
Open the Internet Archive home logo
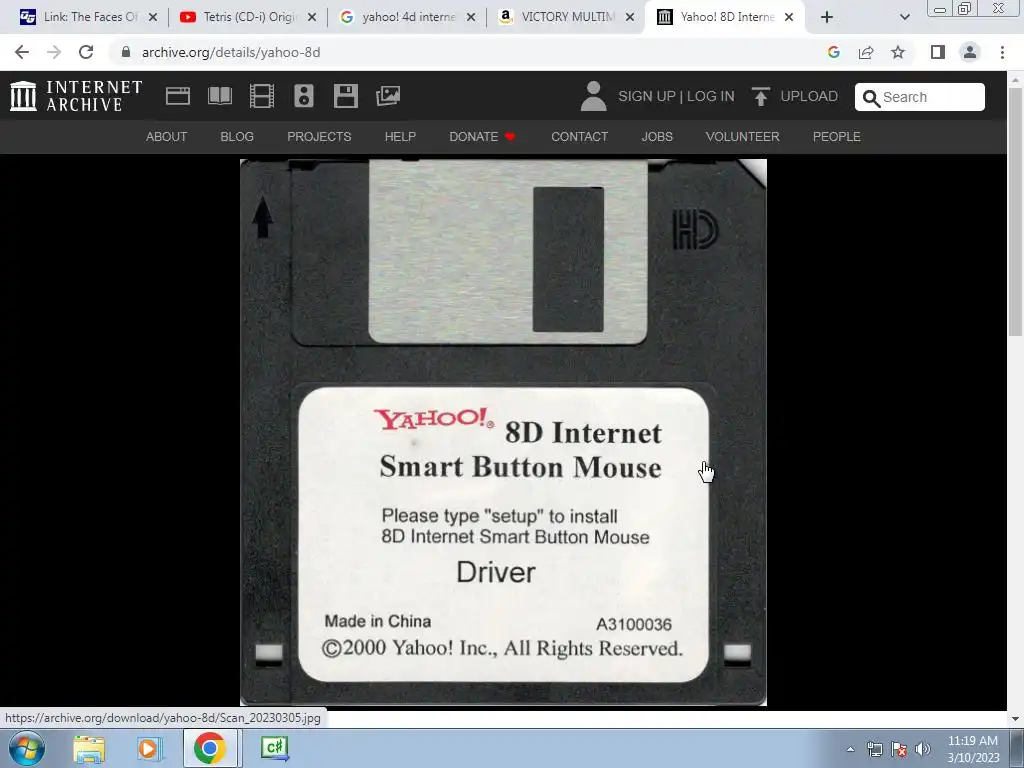[x=76, y=96]
